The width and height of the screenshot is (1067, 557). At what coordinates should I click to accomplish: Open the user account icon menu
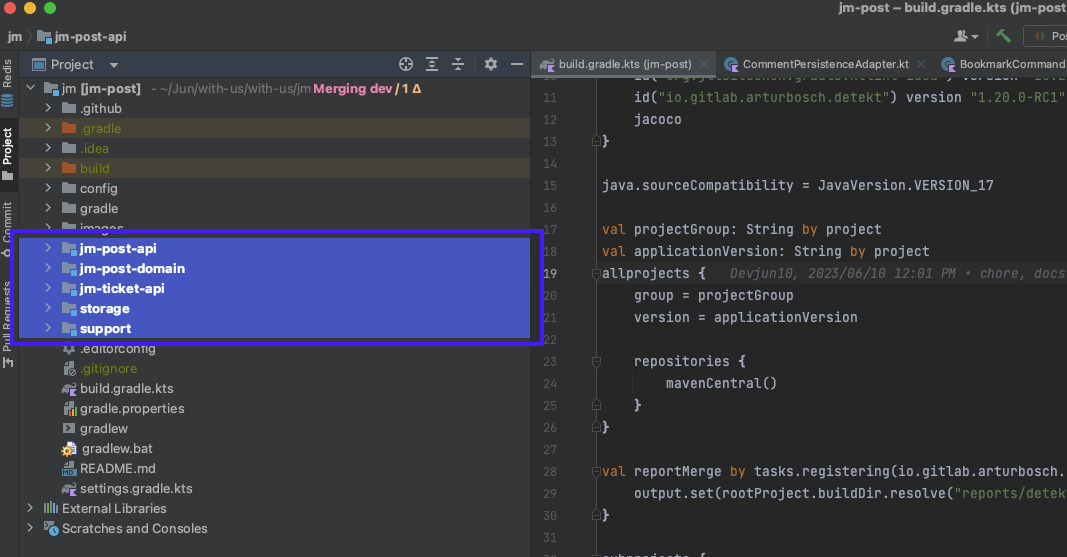966,36
